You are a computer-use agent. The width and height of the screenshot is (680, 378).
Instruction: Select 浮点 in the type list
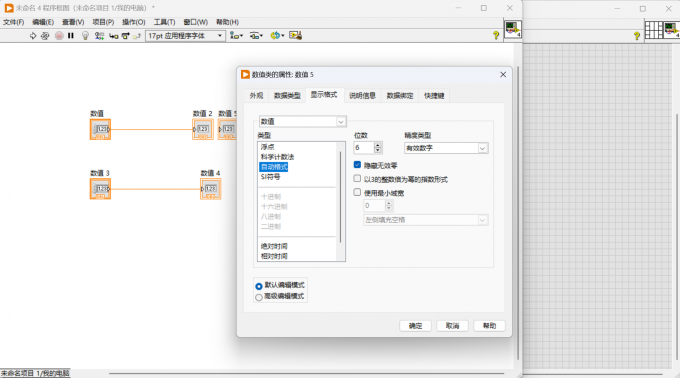tap(268, 147)
